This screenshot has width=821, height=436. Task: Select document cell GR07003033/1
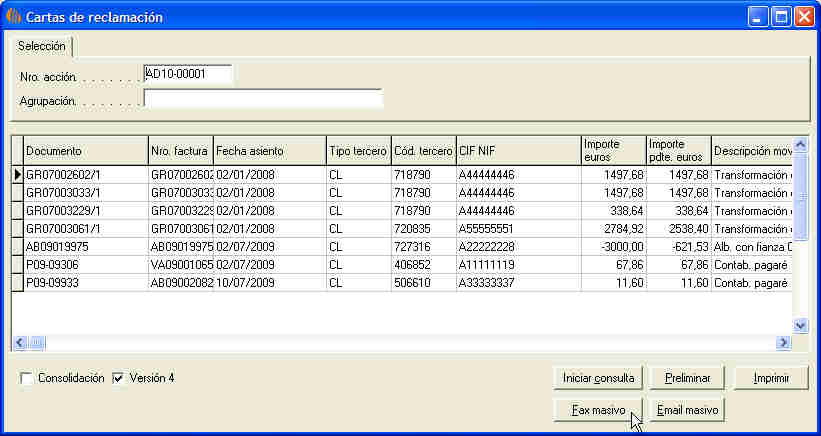[86, 193]
